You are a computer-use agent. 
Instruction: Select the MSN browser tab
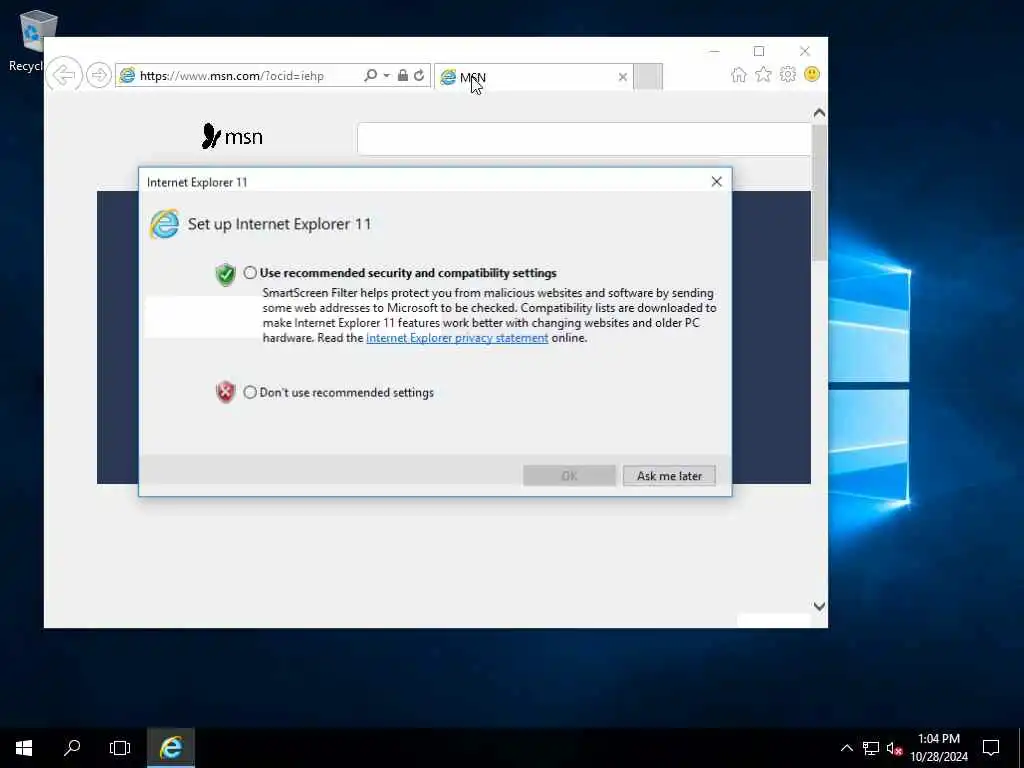pos(533,77)
